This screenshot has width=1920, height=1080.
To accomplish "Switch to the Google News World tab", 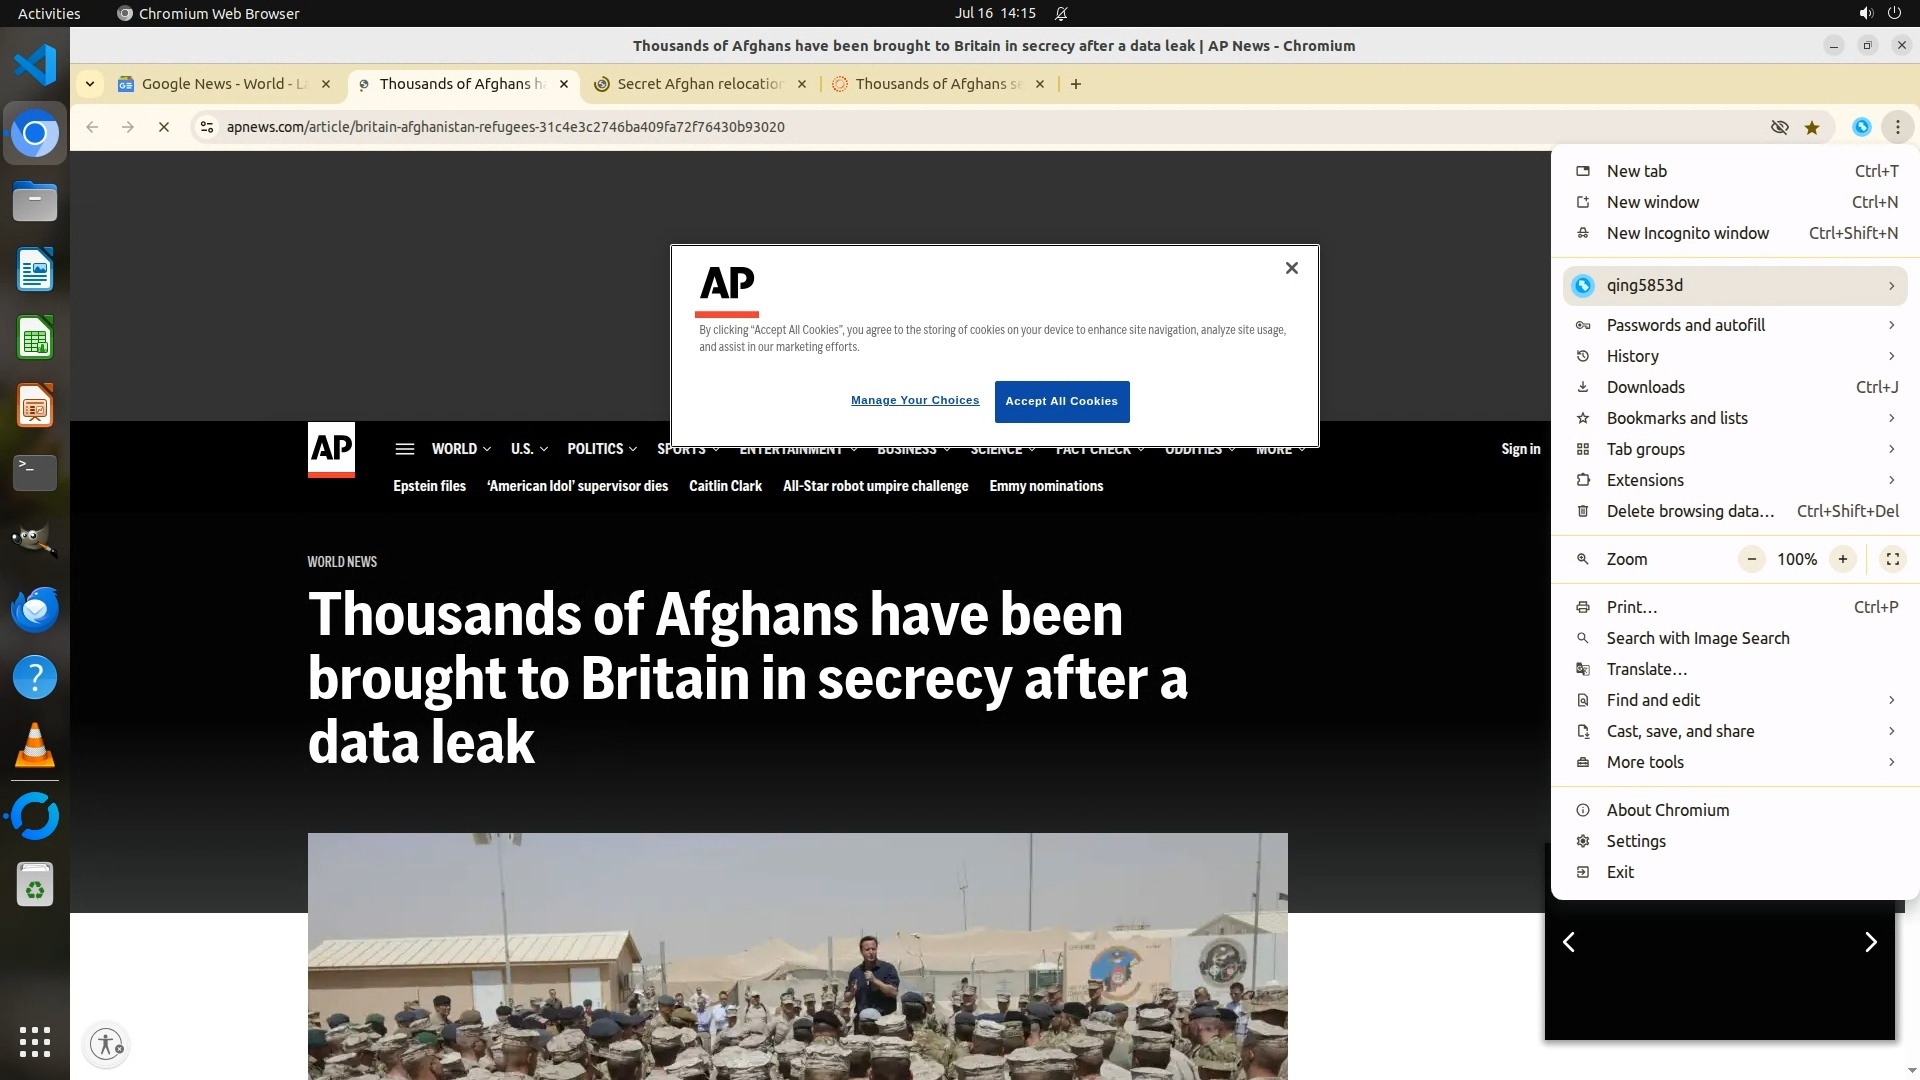I will click(x=224, y=84).
